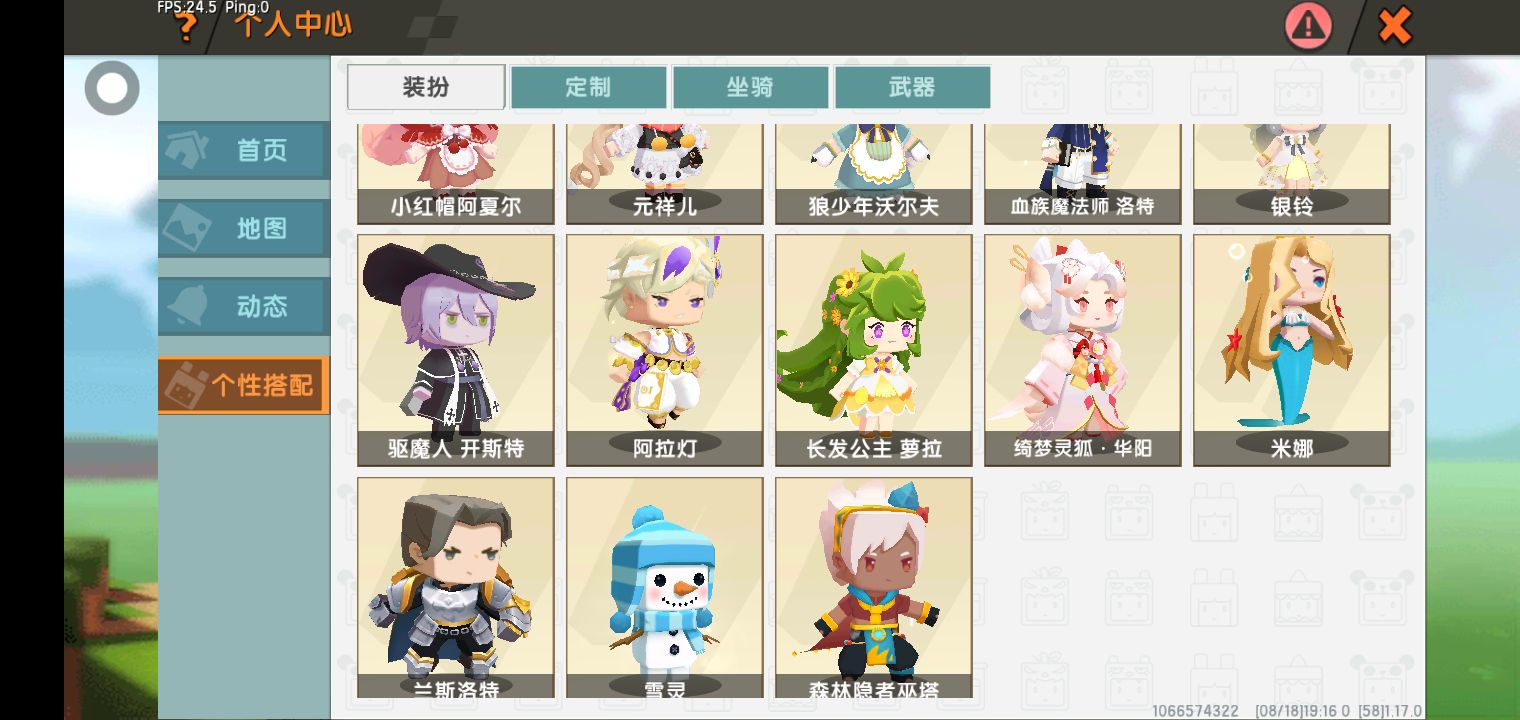Switch to the 坐骑 tab

(x=750, y=87)
